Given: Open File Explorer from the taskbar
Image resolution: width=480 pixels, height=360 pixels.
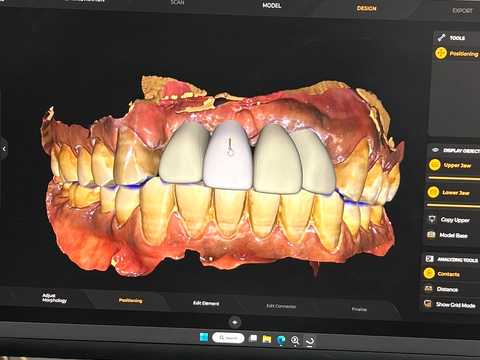Looking at the screenshot, I should 267,339.
